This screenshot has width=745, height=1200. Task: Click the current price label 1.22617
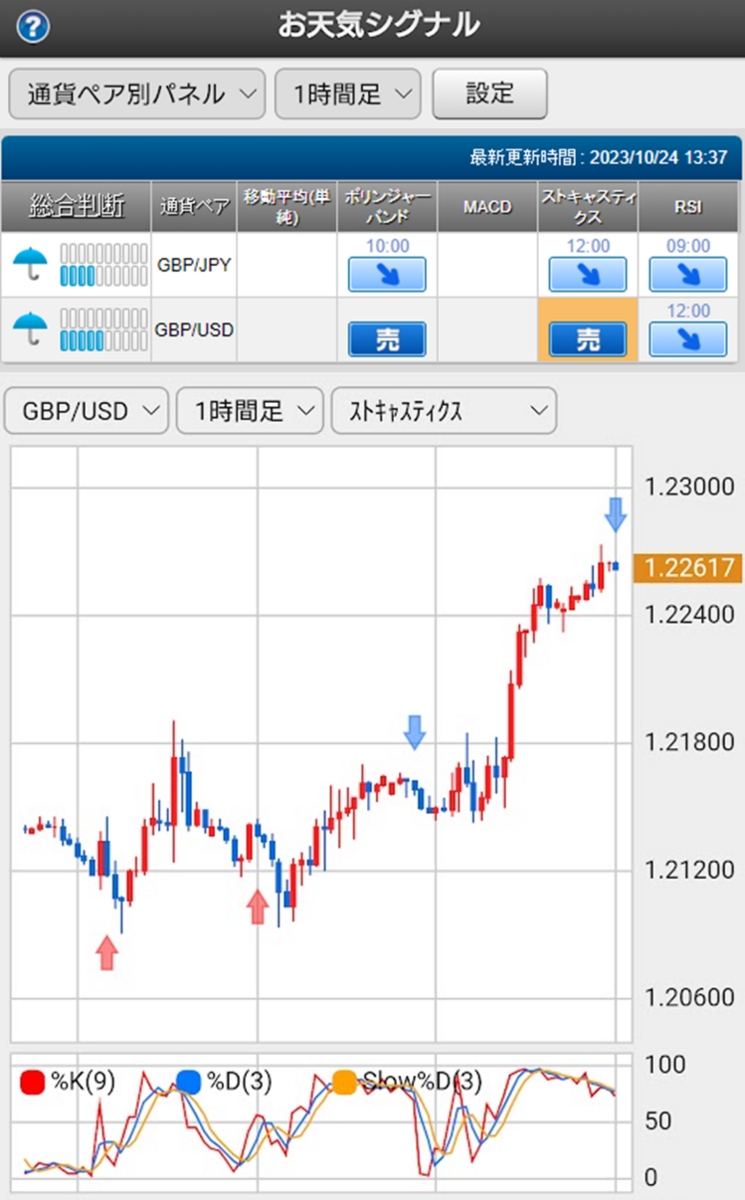pos(689,567)
